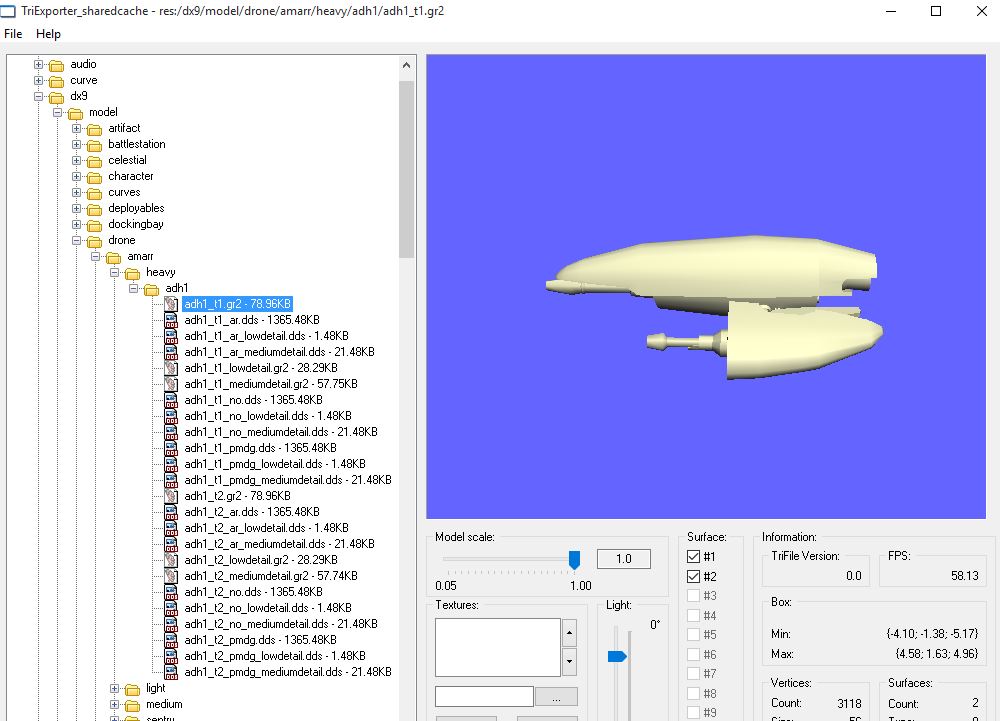Expand the audio folder node

(38, 64)
